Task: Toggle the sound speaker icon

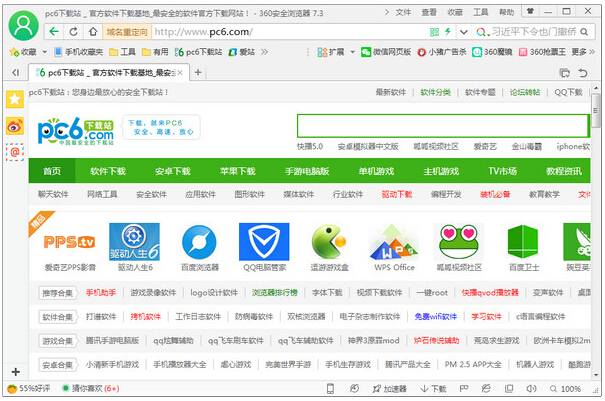Action: click(x=531, y=388)
